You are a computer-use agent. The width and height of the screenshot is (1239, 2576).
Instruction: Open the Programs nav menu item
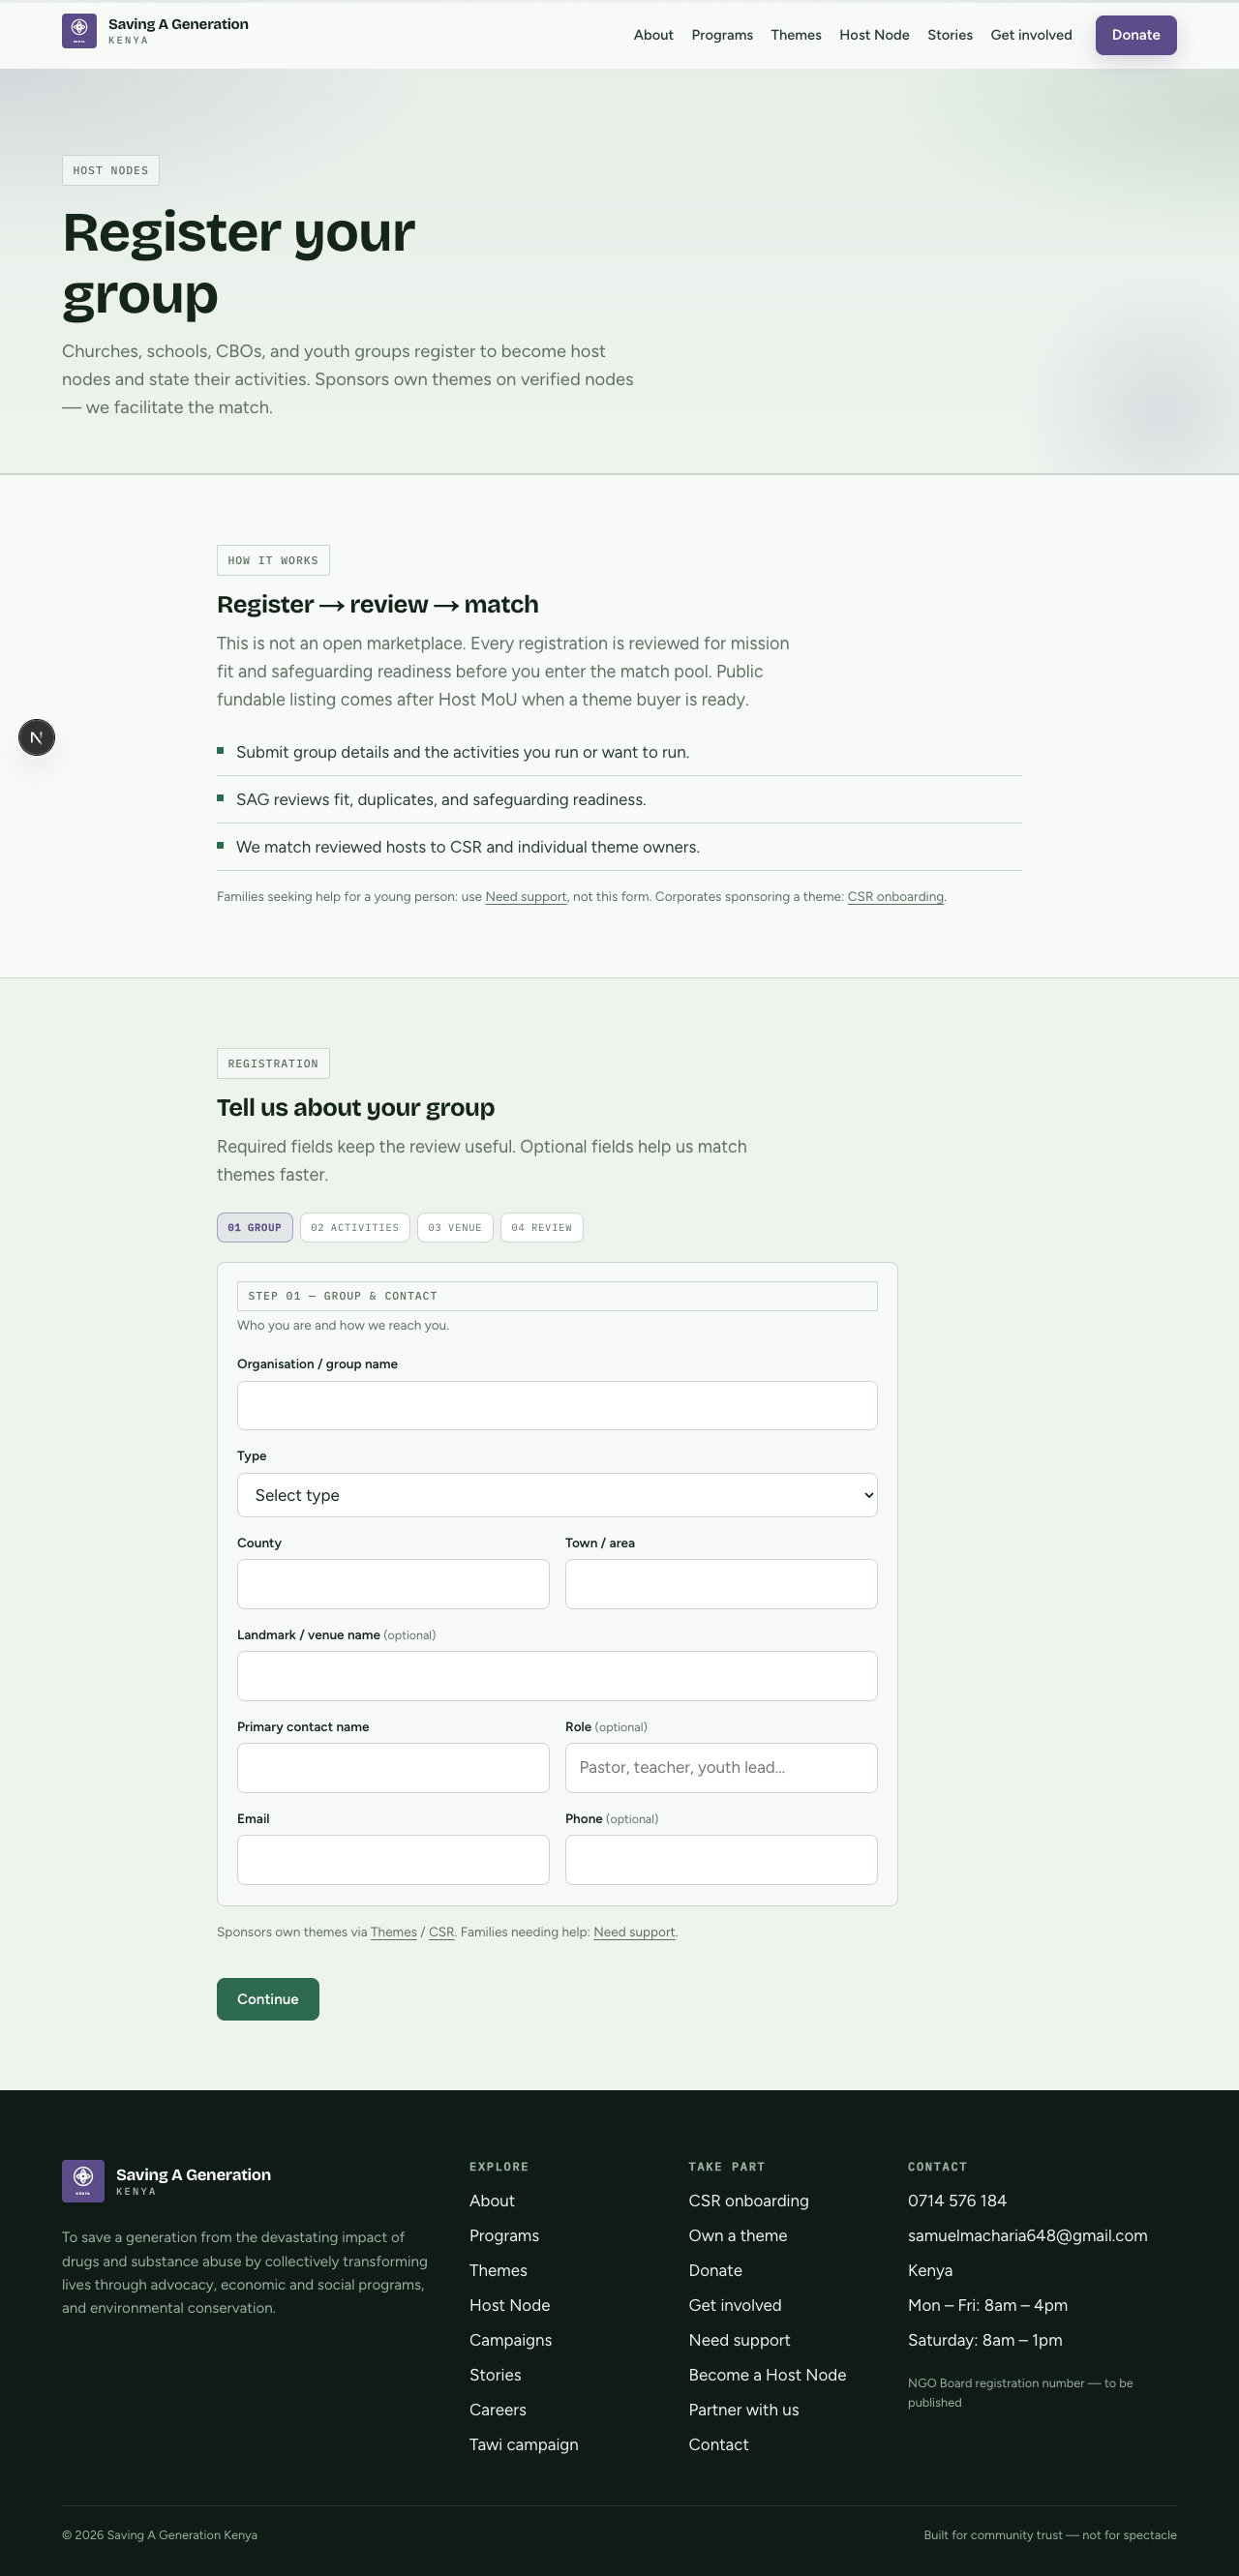[722, 35]
